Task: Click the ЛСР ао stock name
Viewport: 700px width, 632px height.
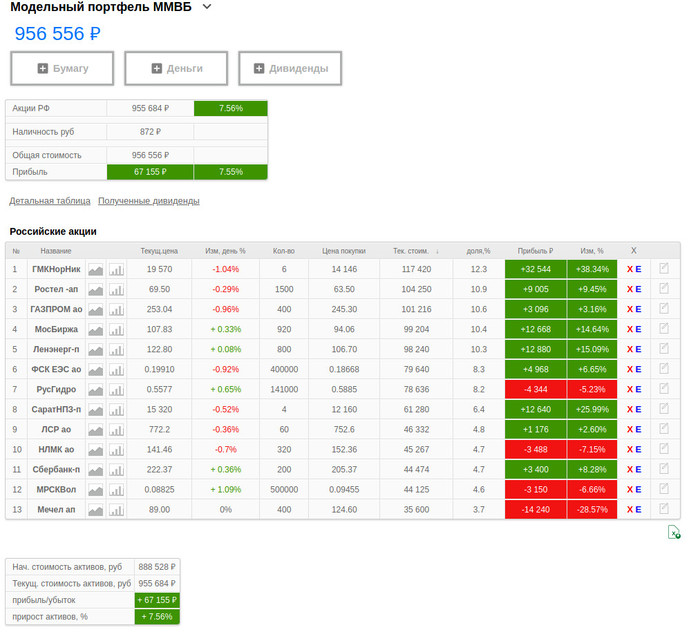Action: pyautogui.click(x=56, y=429)
